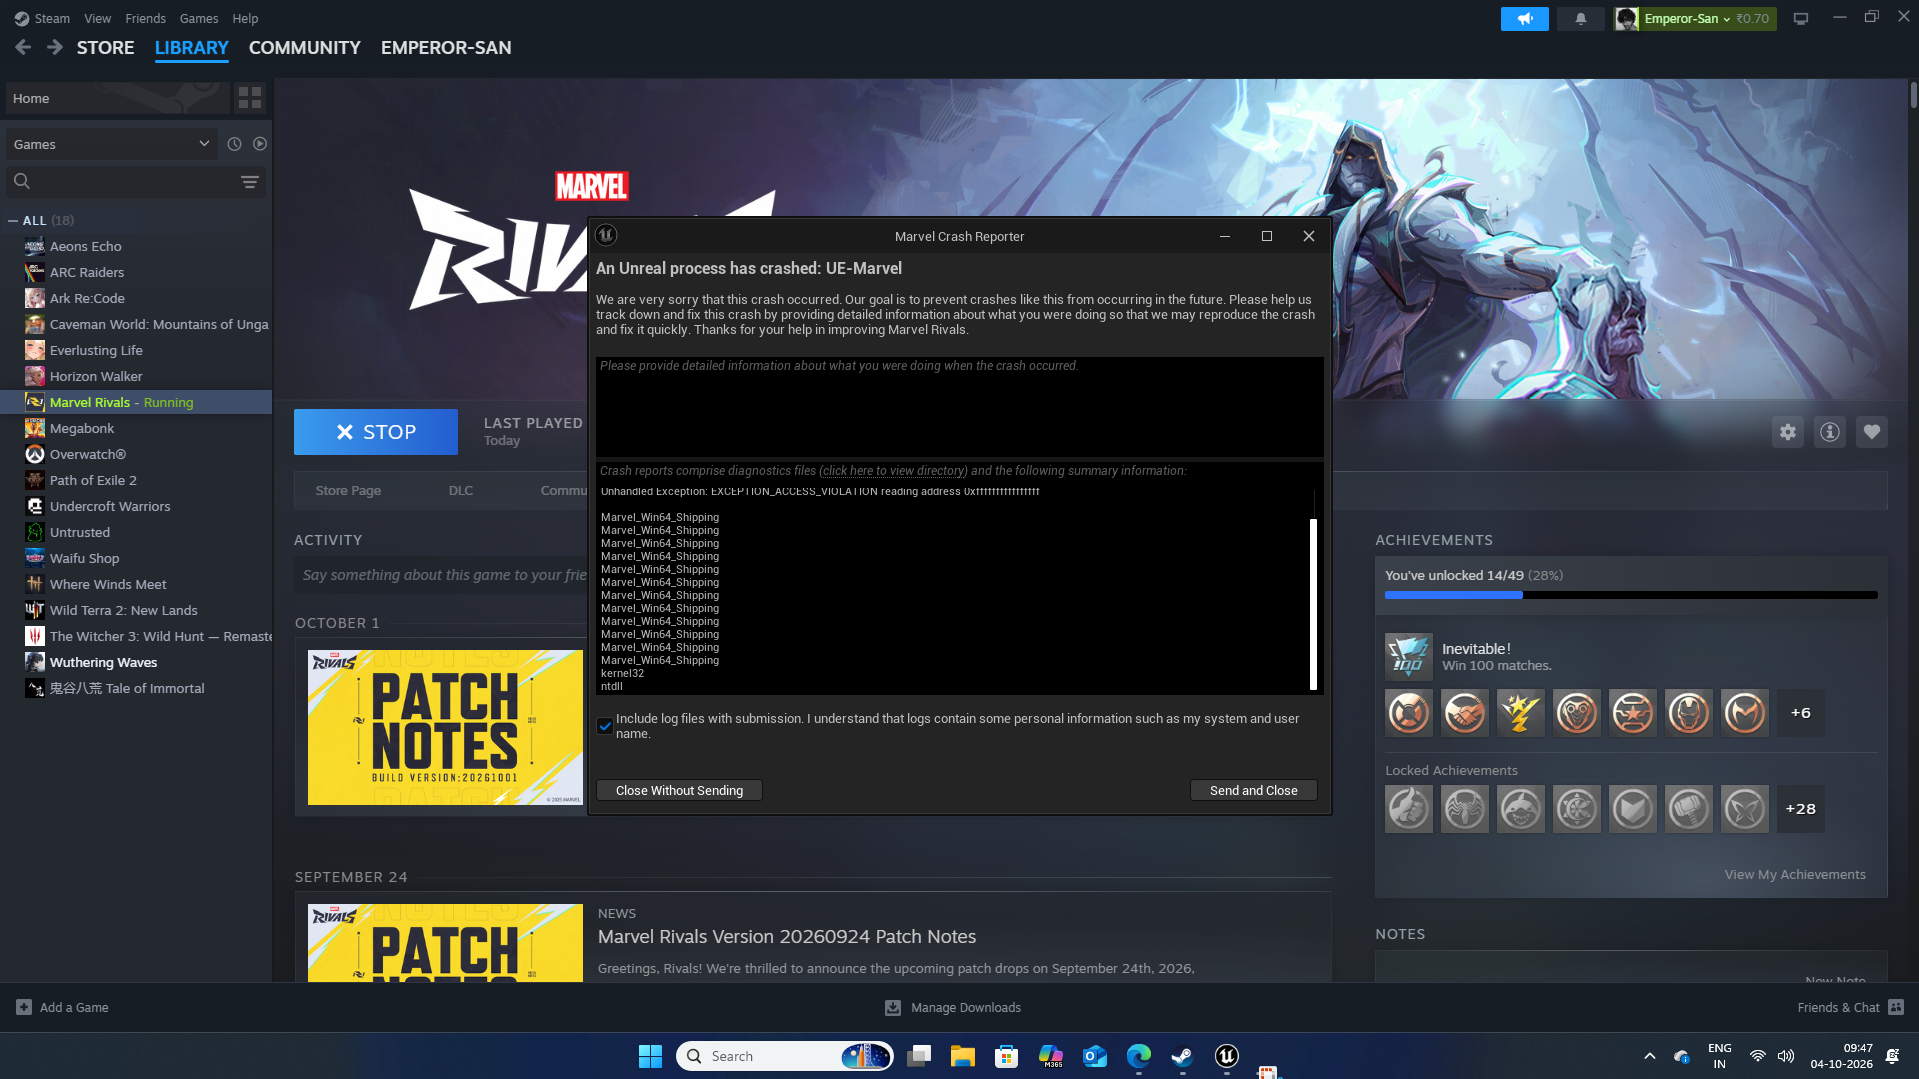Select Wuthering Waves in the library
Screen dimensions: 1919x1079
tap(136, 662)
